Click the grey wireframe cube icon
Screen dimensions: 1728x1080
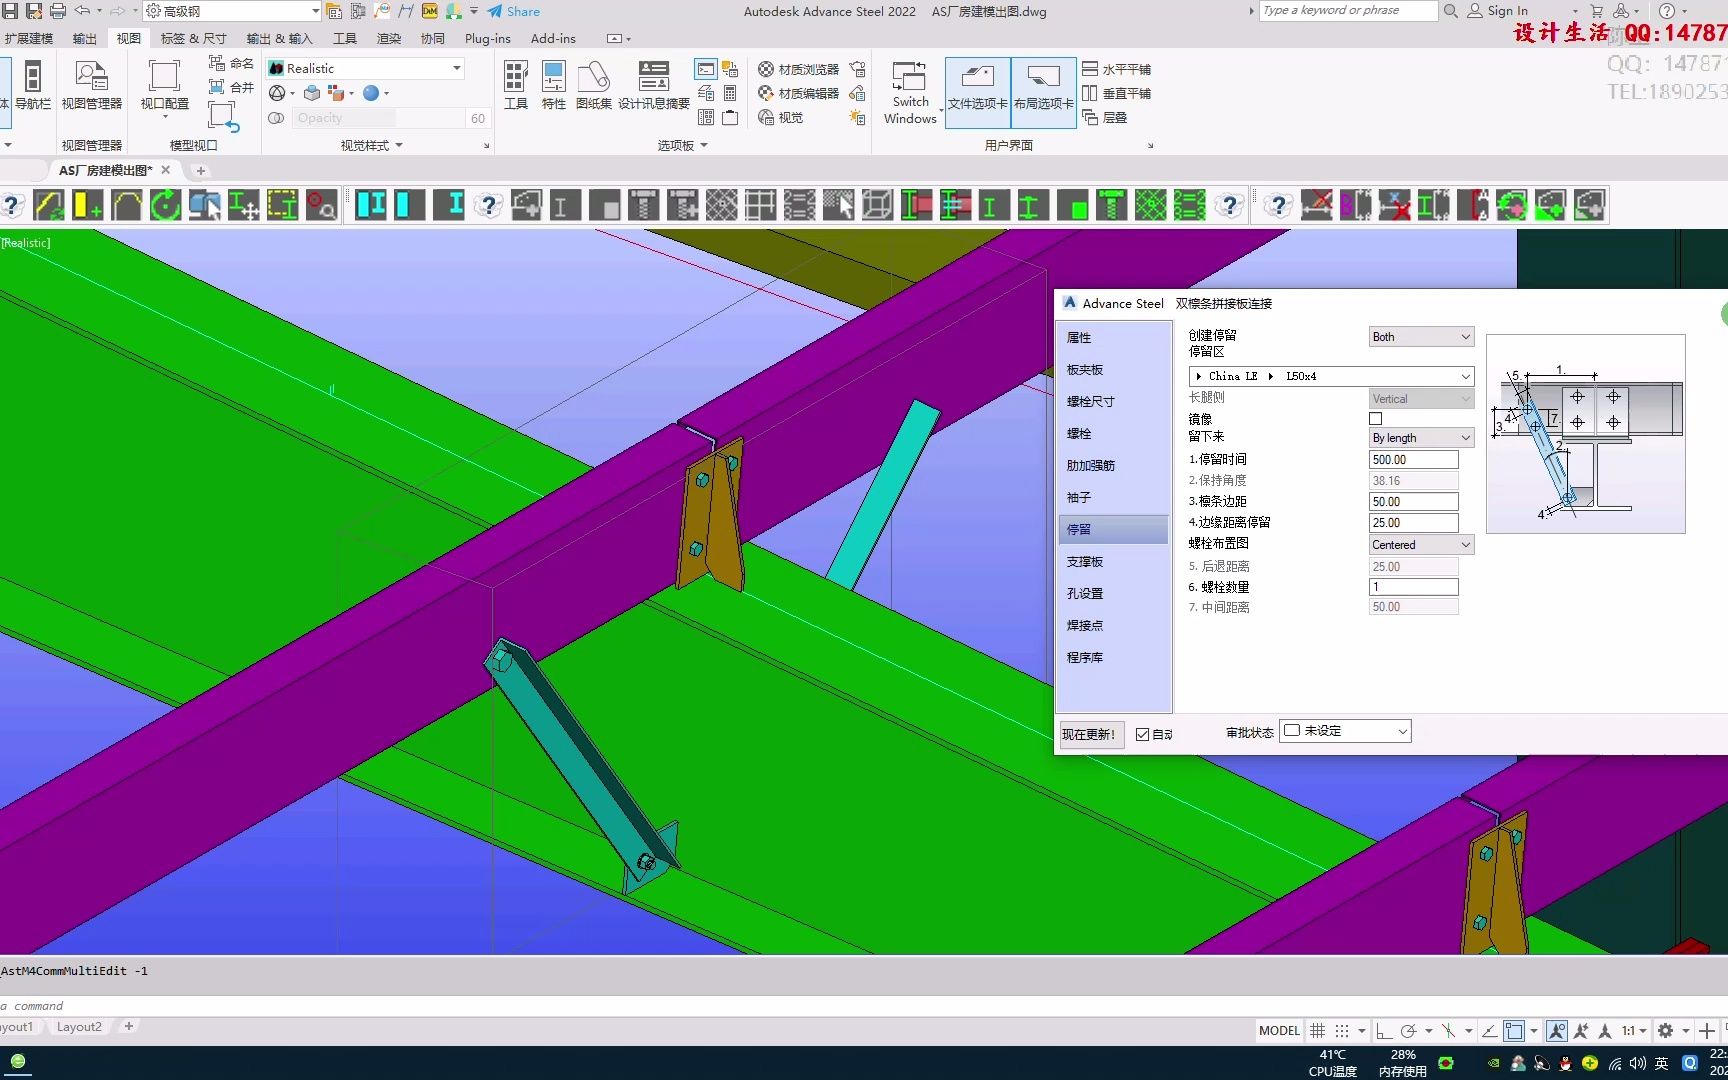[877, 206]
